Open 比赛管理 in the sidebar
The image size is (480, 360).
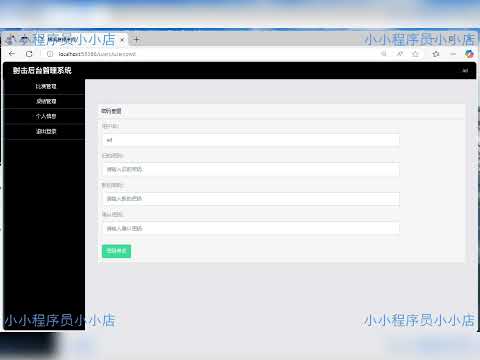pos(46,86)
